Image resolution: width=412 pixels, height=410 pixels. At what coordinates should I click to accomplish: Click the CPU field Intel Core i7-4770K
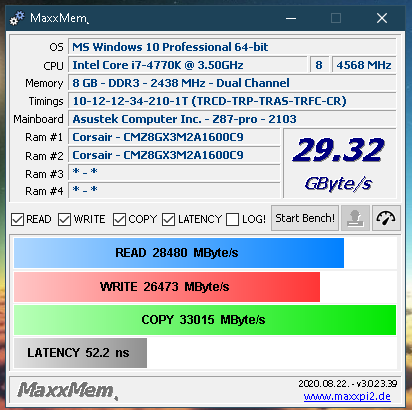click(188, 65)
